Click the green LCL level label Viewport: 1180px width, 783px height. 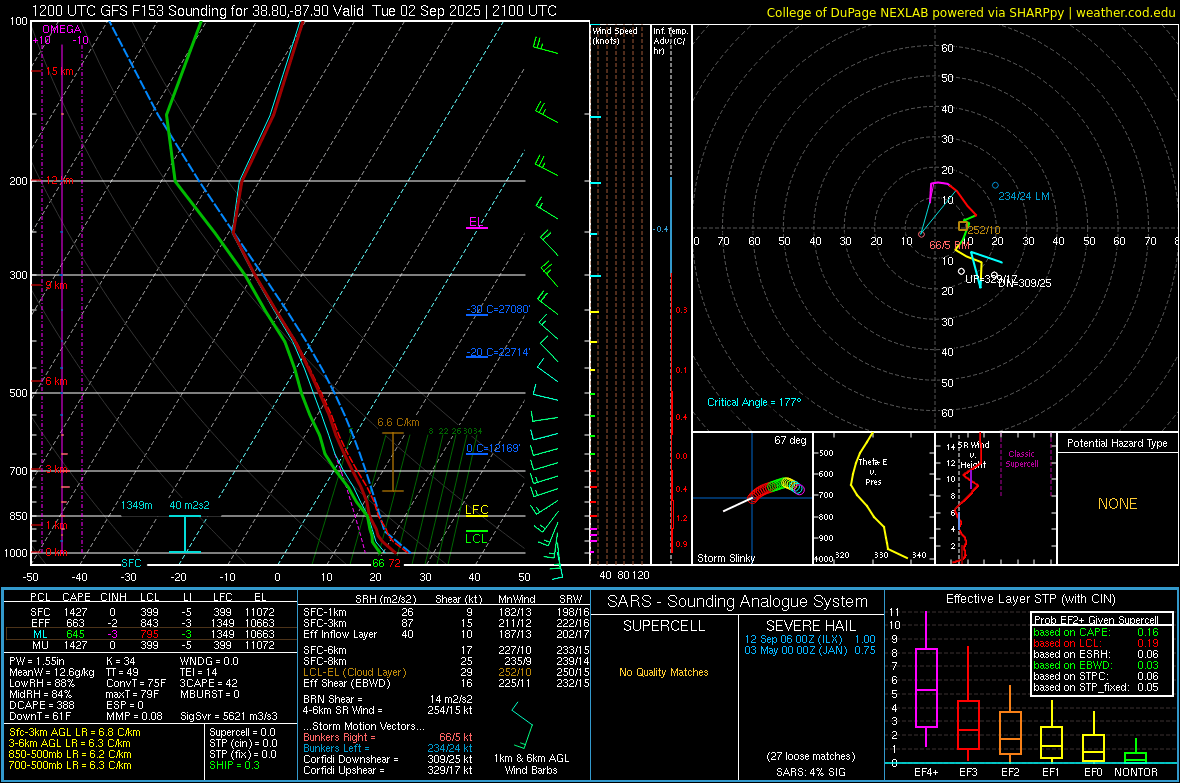pyautogui.click(x=476, y=538)
